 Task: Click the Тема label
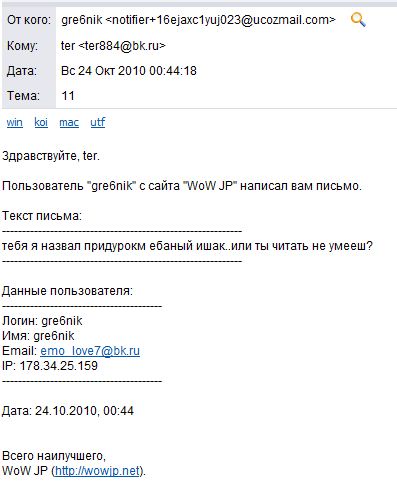pos(23,96)
